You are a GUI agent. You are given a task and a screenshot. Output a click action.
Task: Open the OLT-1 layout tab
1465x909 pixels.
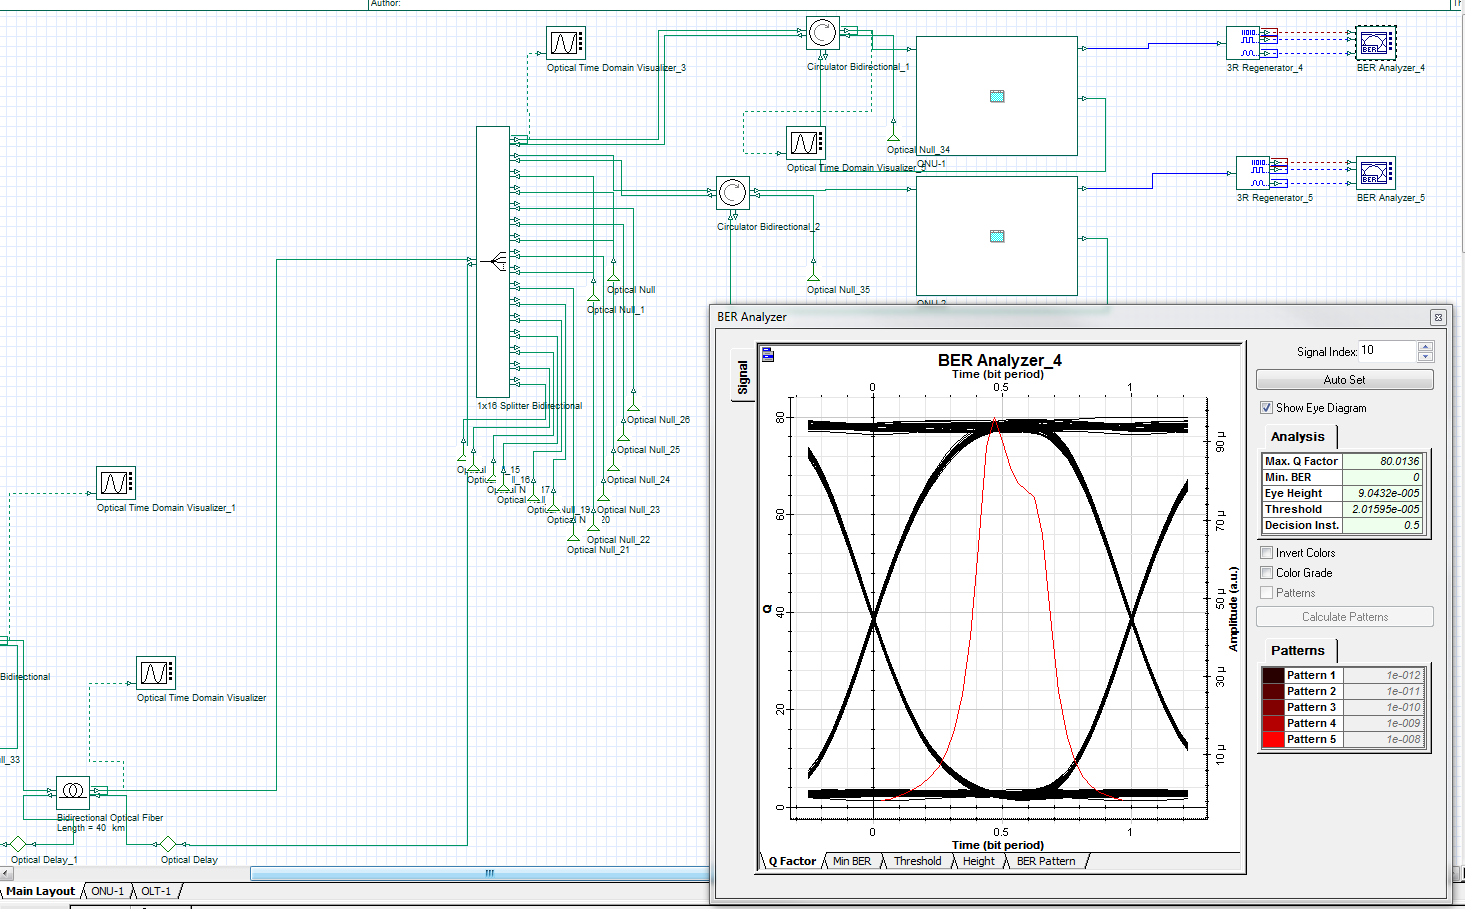(x=156, y=891)
